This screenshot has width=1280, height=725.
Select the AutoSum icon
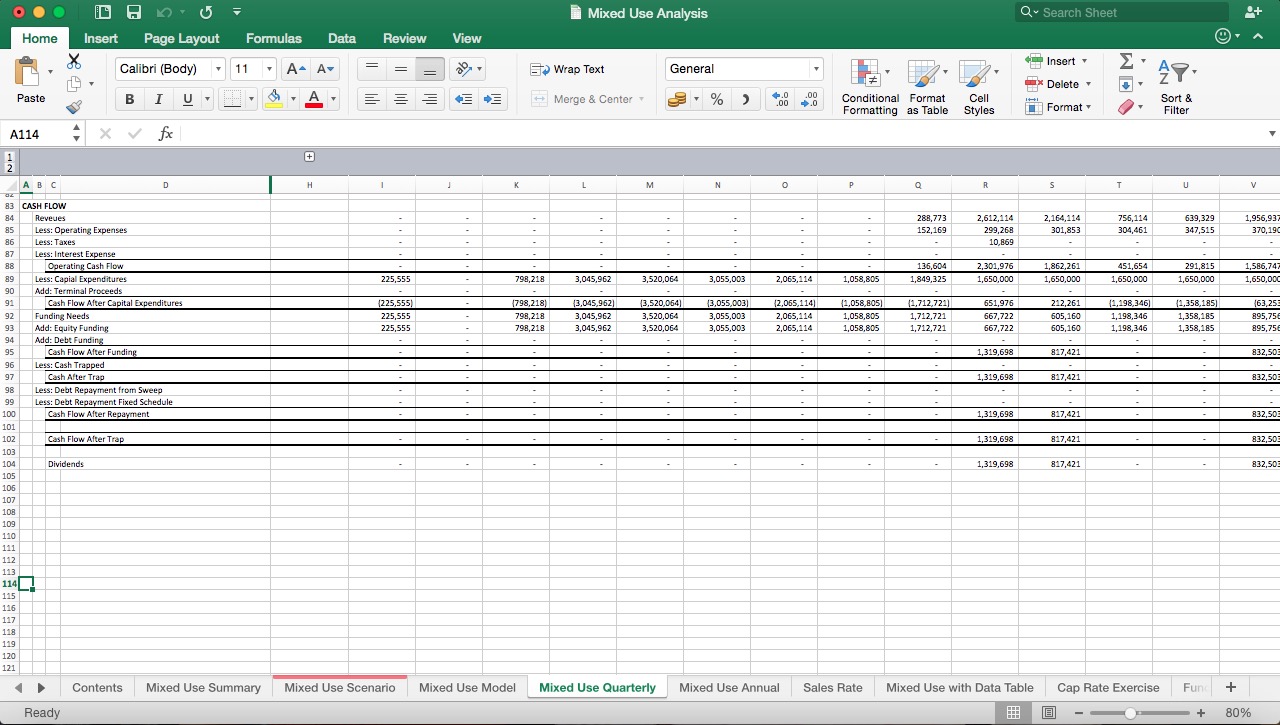click(1128, 61)
